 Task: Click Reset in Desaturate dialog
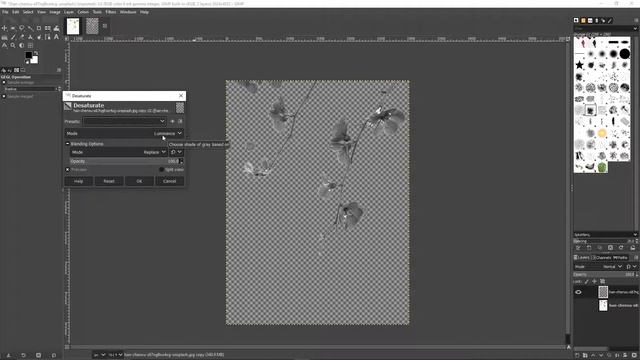tap(109, 181)
